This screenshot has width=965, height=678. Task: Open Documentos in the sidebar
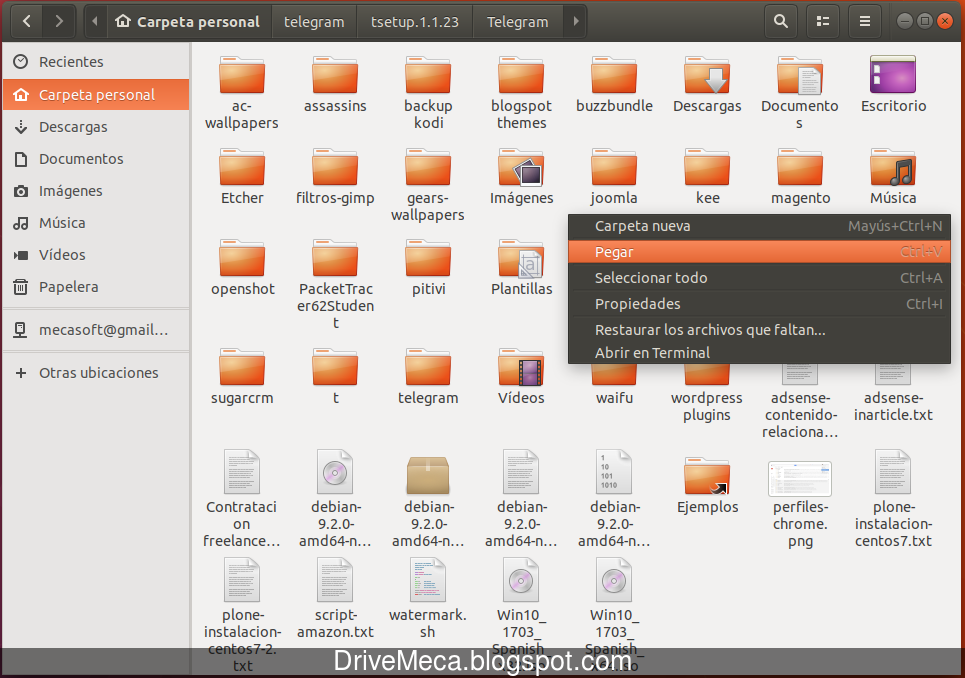tap(96, 159)
